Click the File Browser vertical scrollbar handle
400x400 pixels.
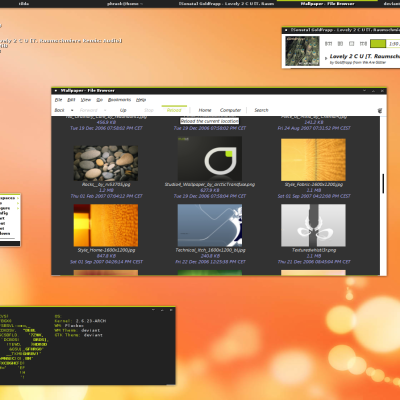pyautogui.click(x=383, y=183)
